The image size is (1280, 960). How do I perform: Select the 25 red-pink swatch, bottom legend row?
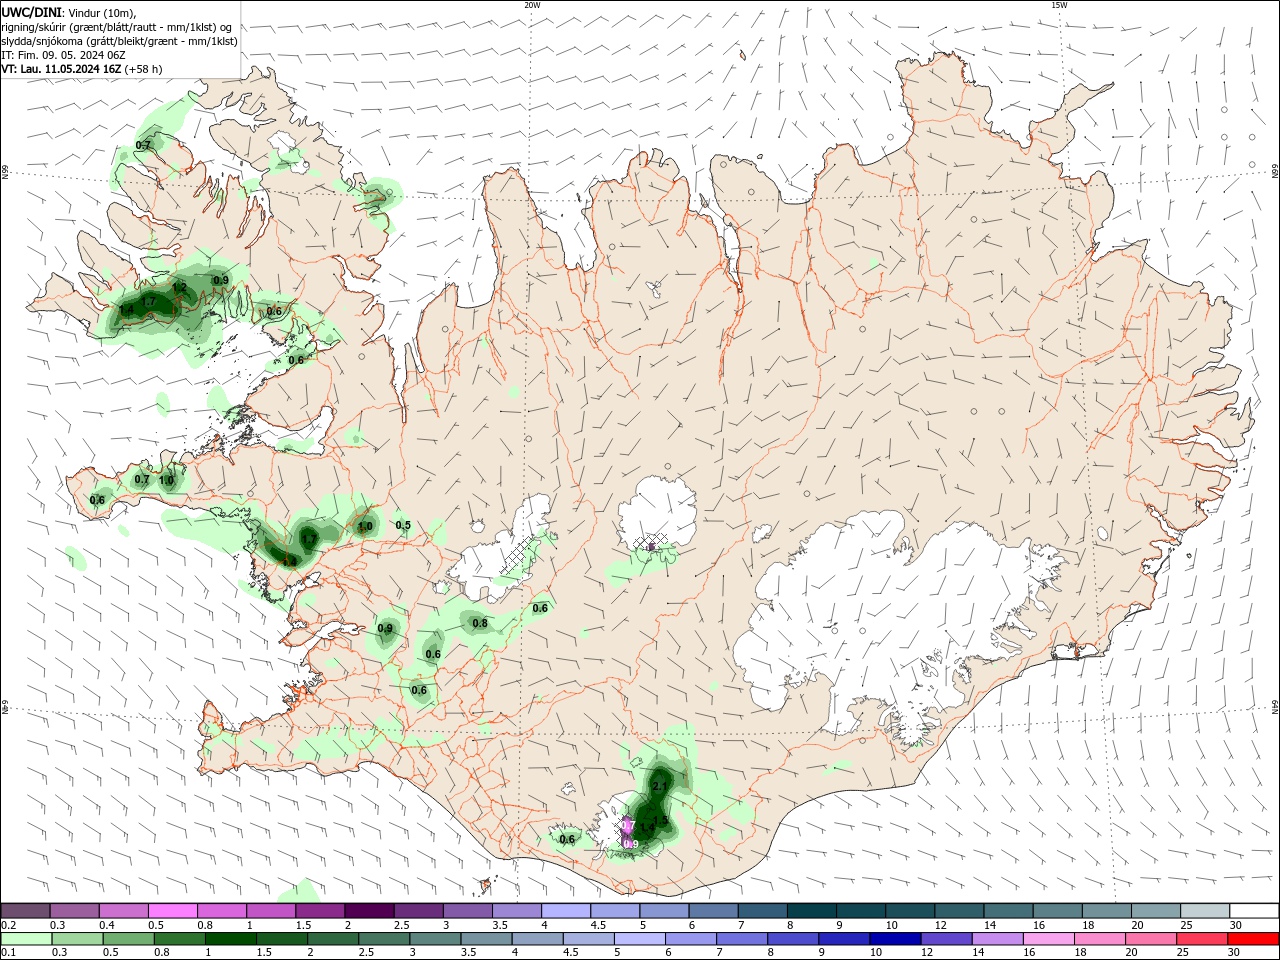coord(1203,939)
